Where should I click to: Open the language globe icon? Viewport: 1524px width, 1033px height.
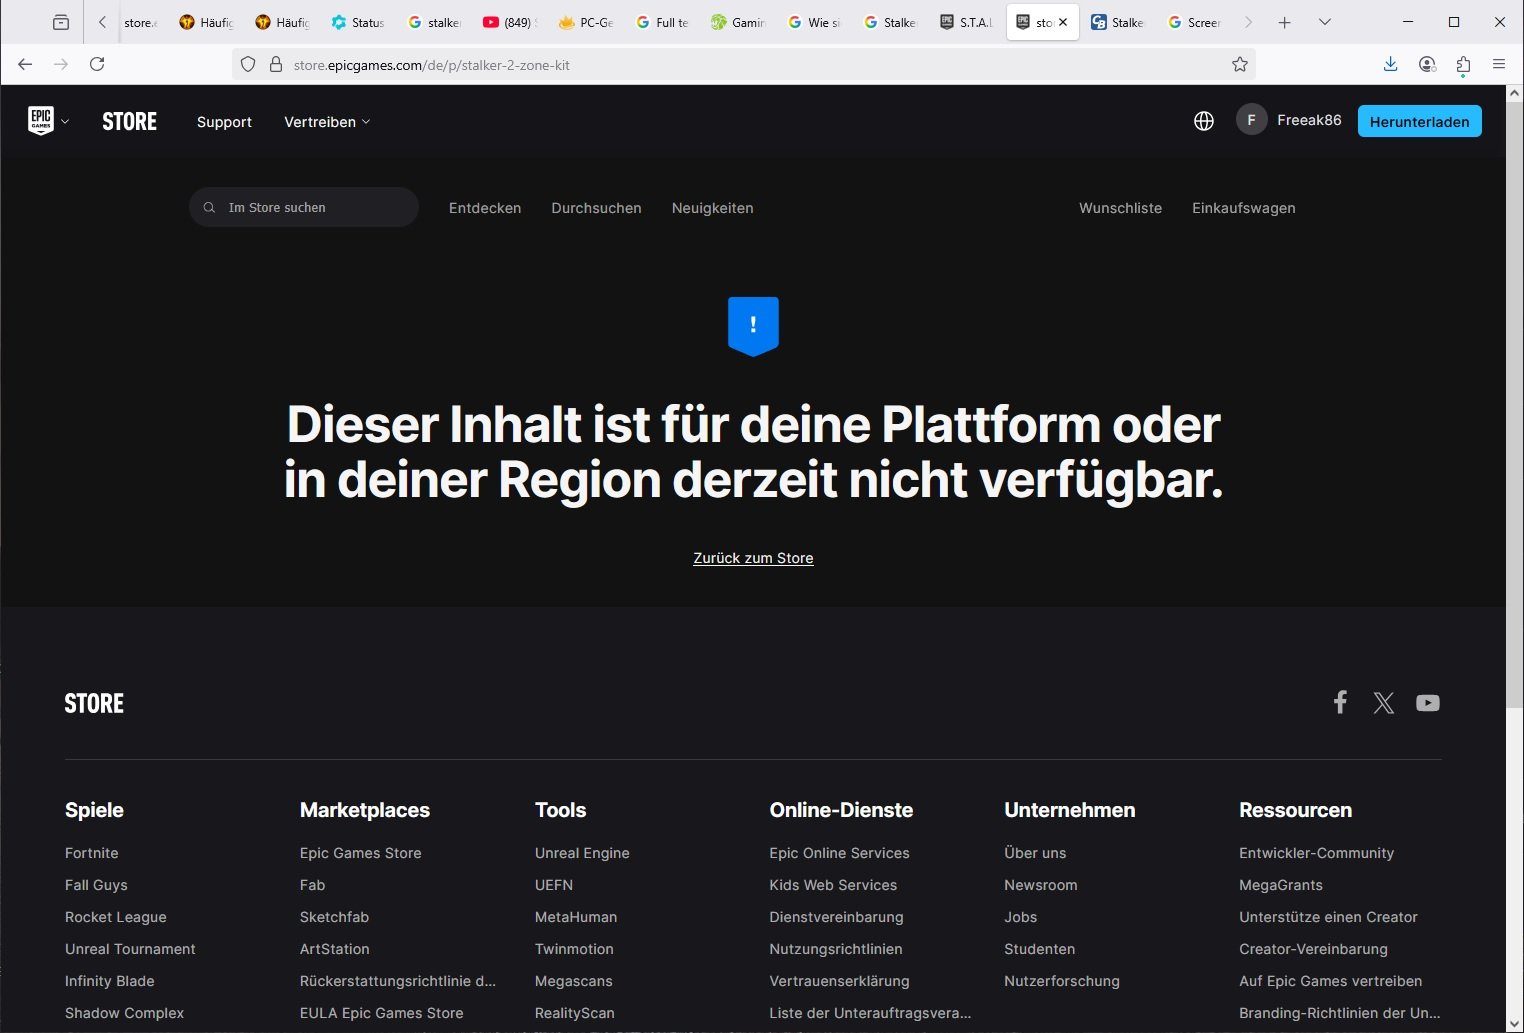pyautogui.click(x=1204, y=121)
